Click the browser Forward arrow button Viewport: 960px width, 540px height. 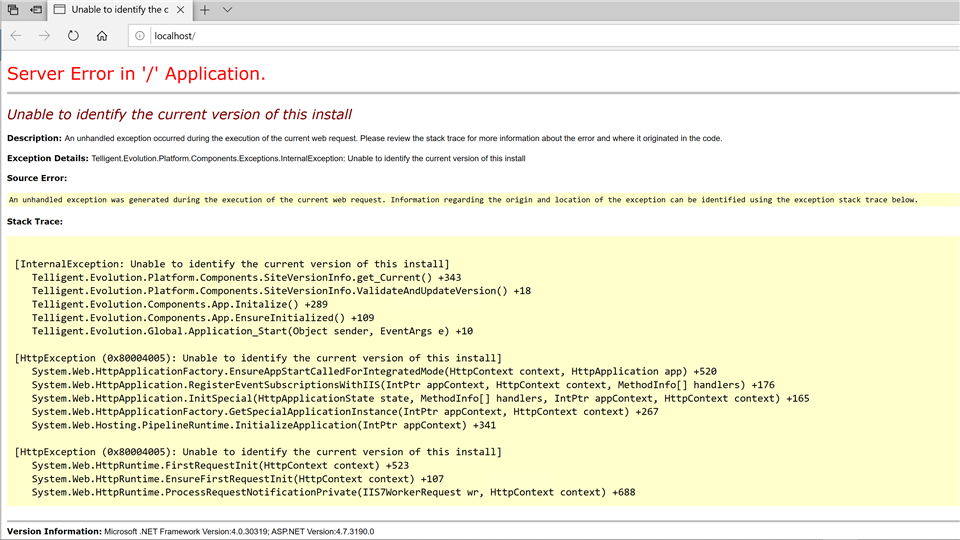(x=44, y=36)
